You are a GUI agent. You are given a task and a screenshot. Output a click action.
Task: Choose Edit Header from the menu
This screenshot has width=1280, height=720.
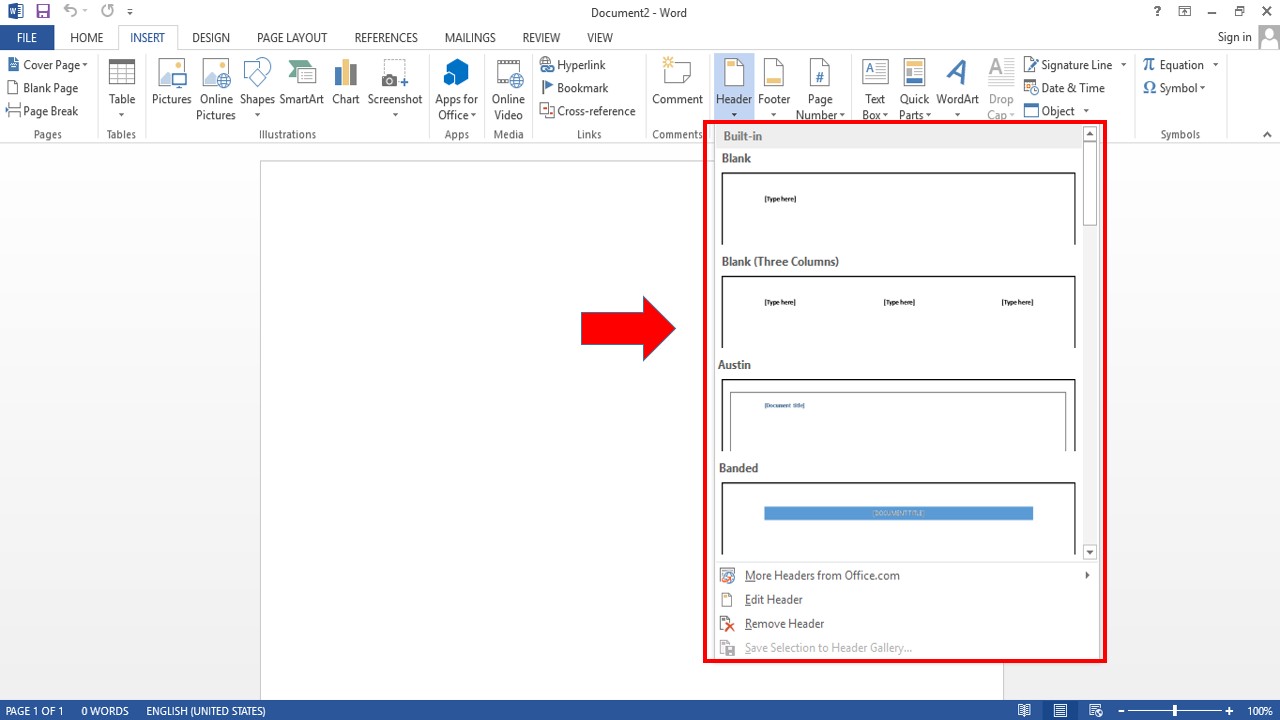coord(773,599)
